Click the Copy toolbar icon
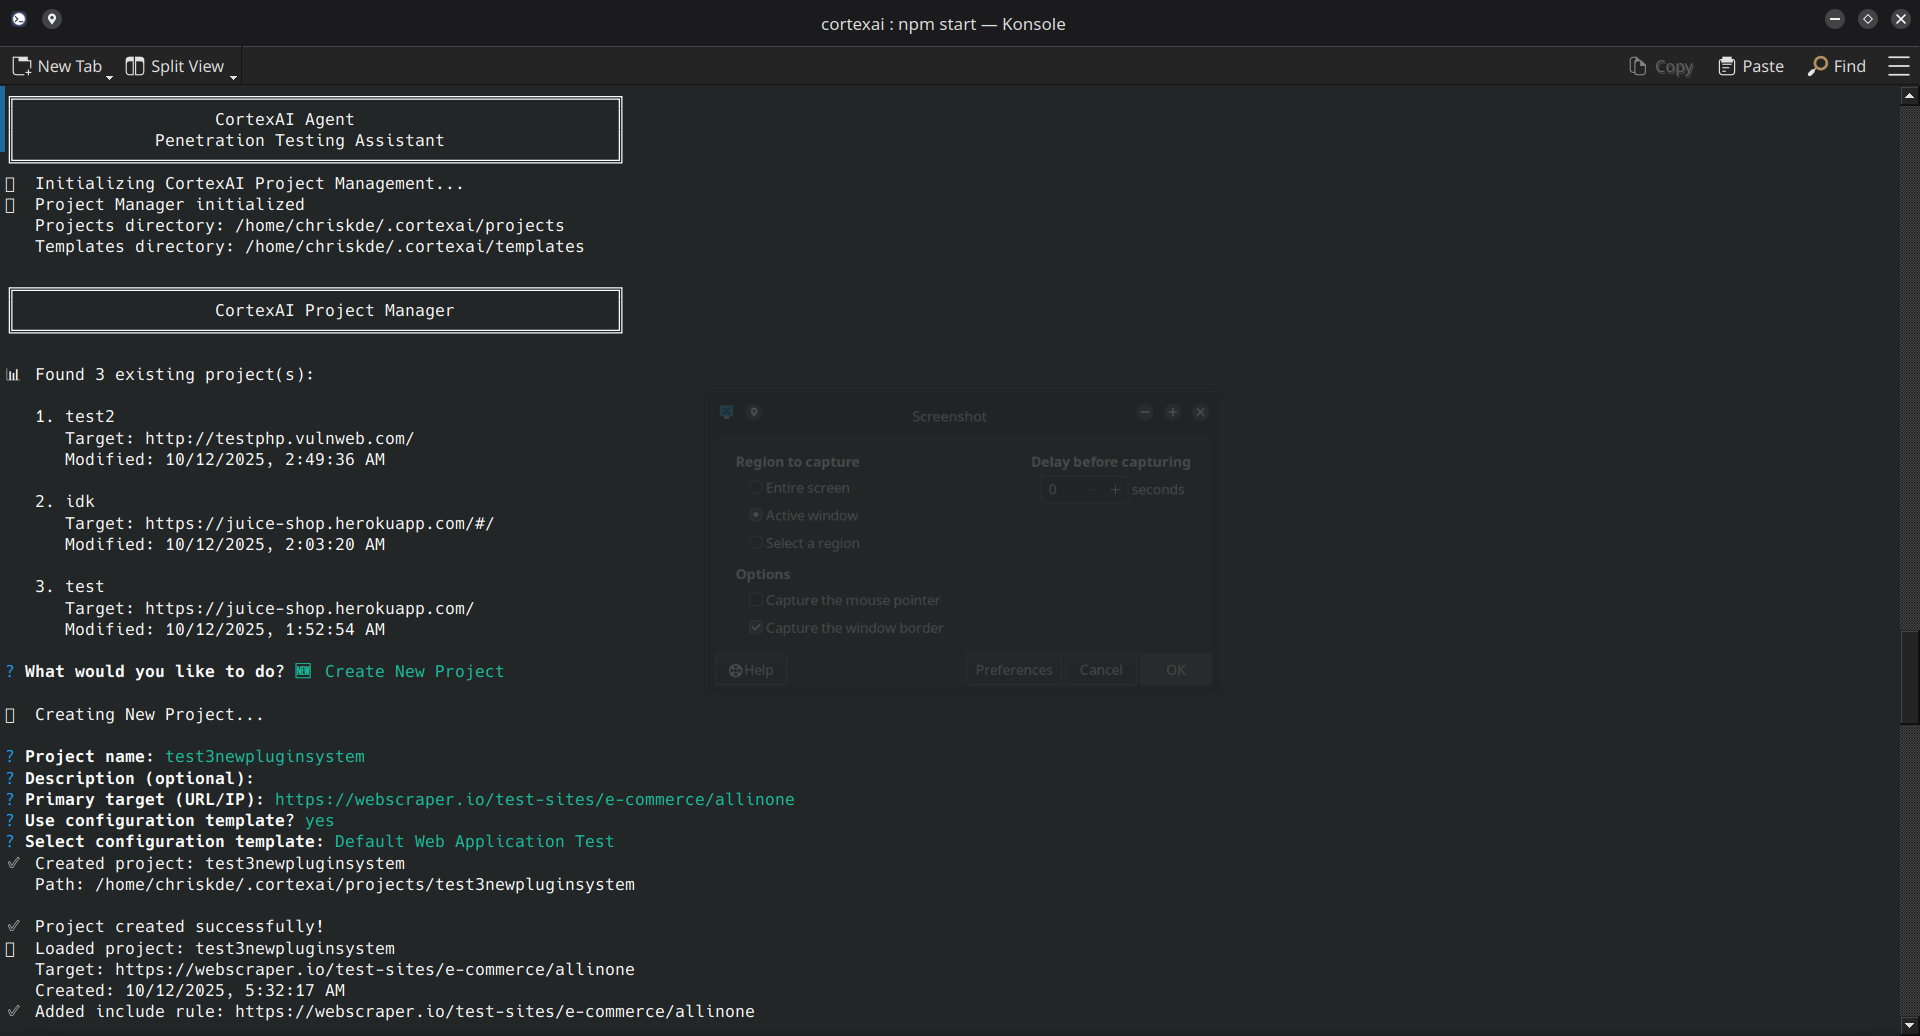 1637,66
